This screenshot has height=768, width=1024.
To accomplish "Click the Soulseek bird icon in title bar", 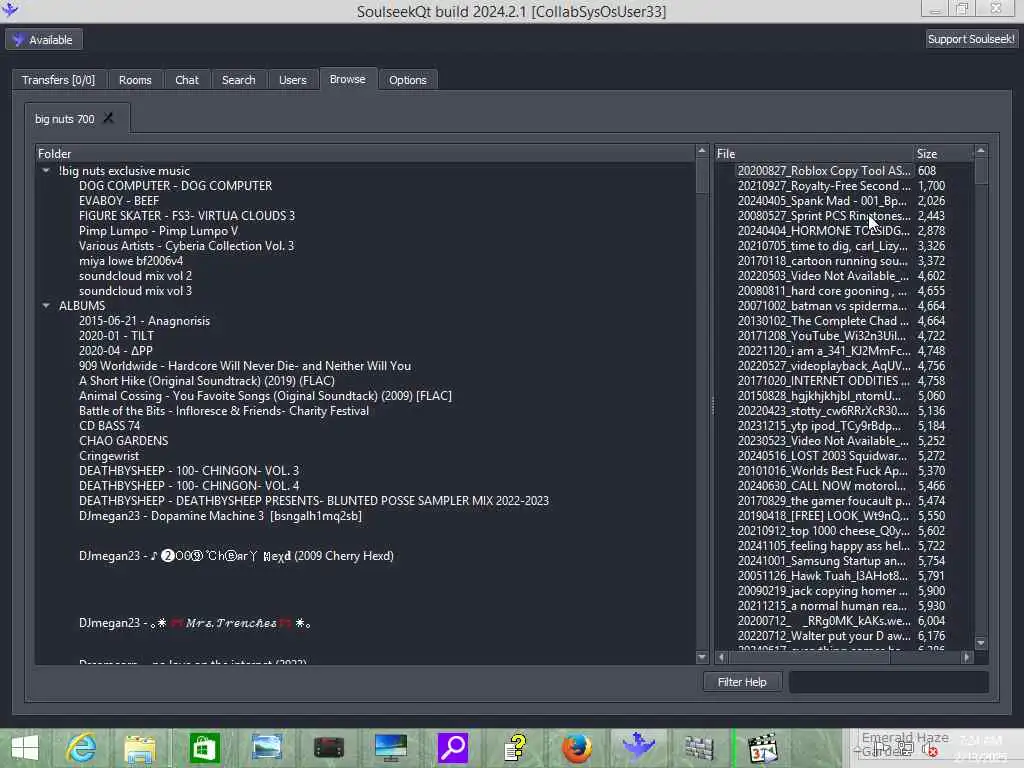I will coord(10,8).
